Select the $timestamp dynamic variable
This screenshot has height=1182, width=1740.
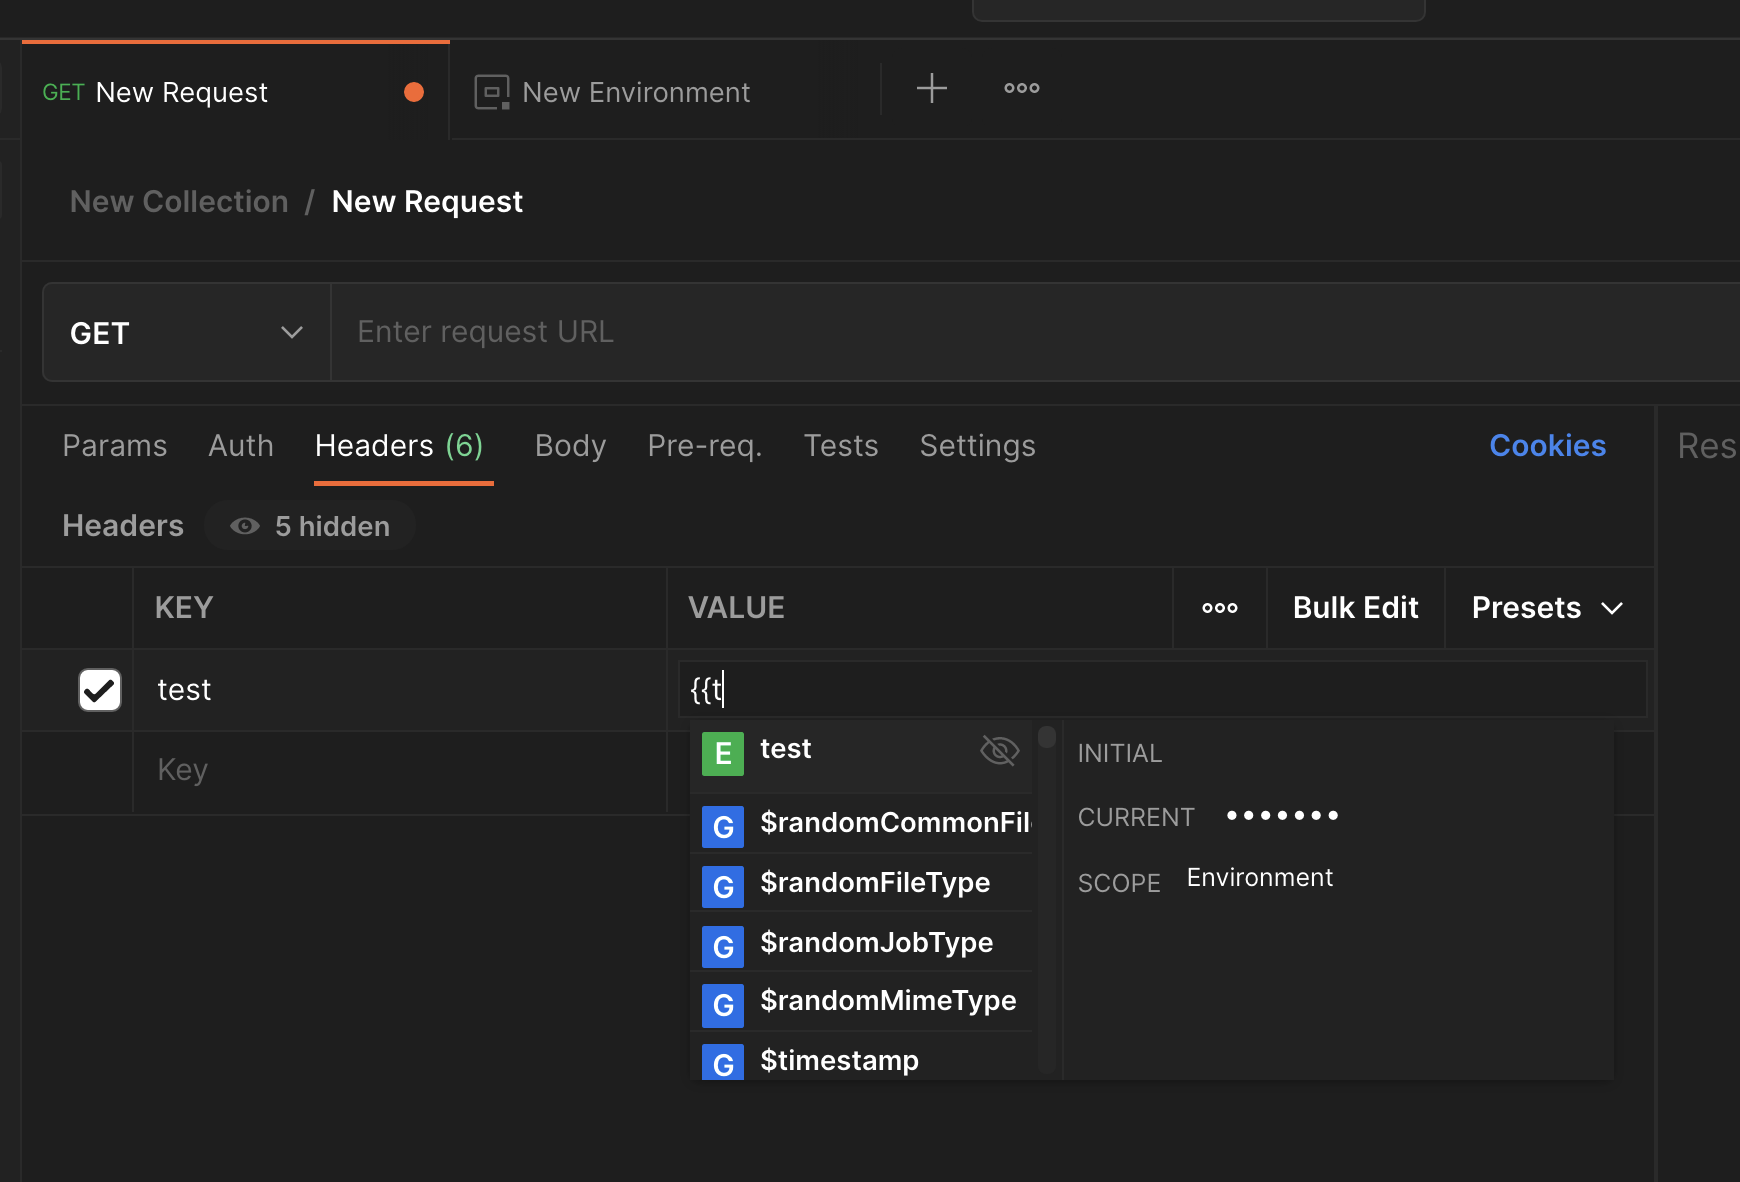[839, 1060]
